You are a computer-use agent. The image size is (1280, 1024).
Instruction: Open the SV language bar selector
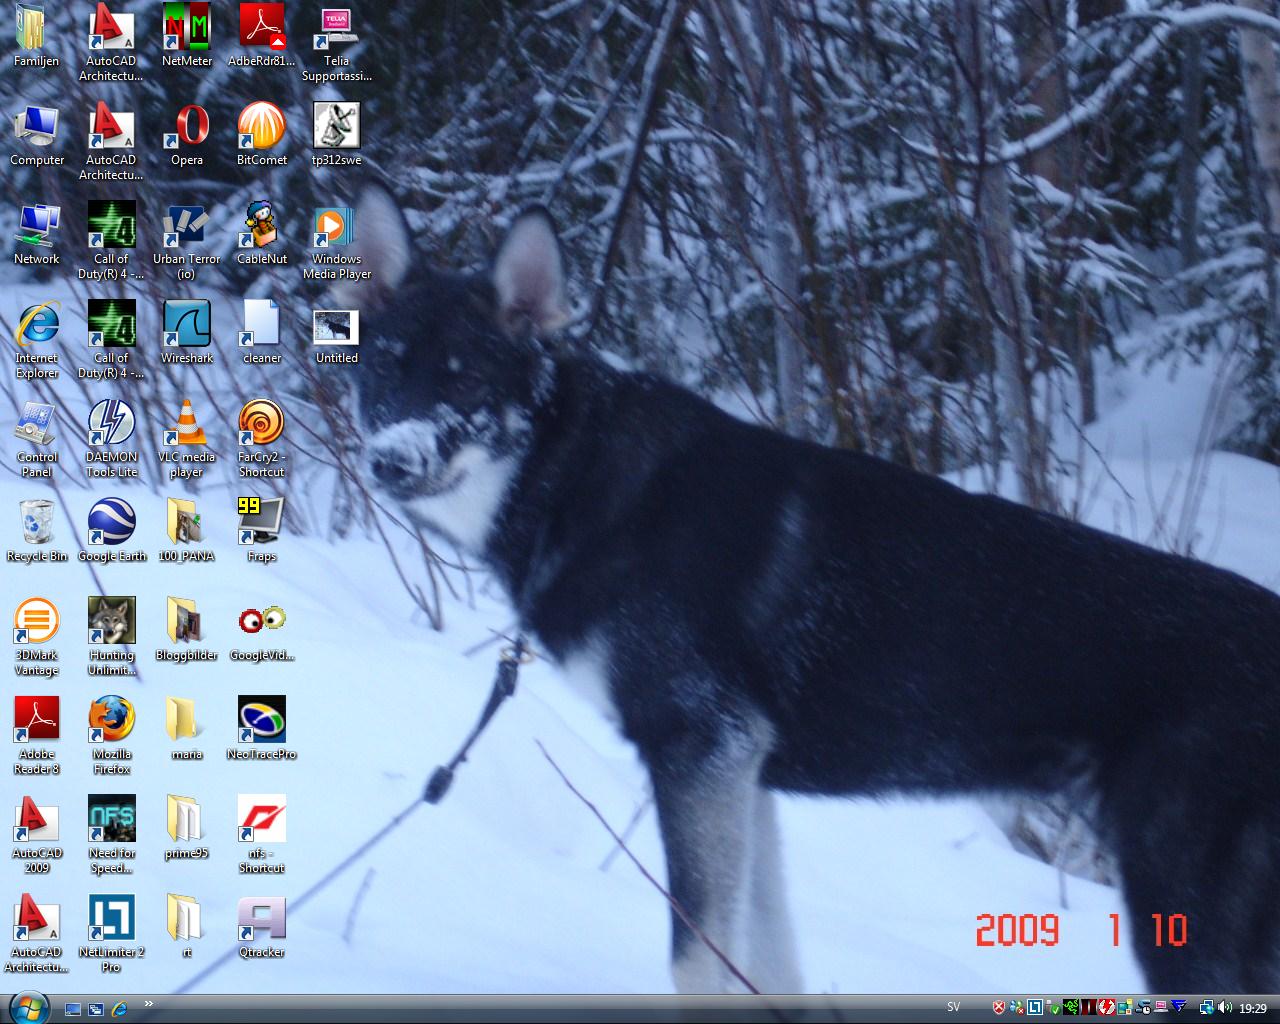point(953,1007)
